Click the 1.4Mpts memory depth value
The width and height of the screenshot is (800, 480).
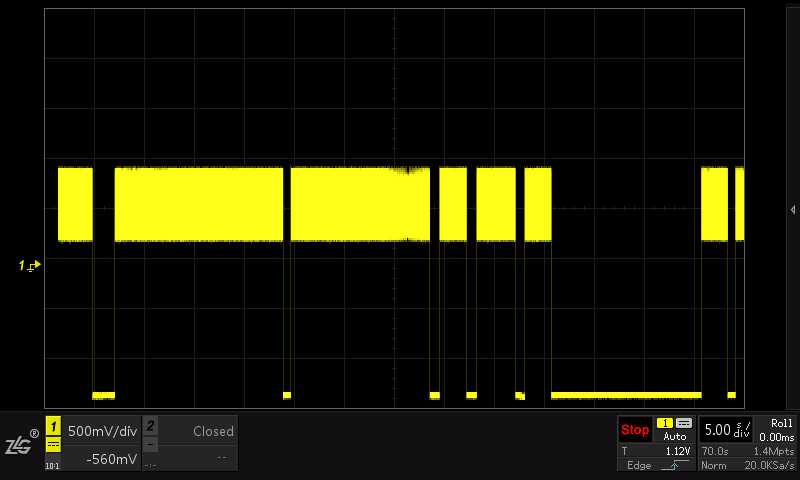tap(774, 451)
